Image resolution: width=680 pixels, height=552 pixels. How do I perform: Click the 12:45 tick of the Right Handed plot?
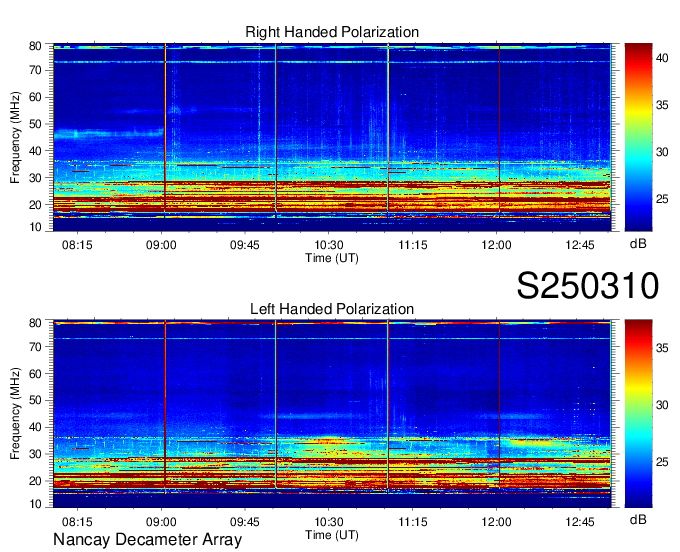(x=580, y=245)
